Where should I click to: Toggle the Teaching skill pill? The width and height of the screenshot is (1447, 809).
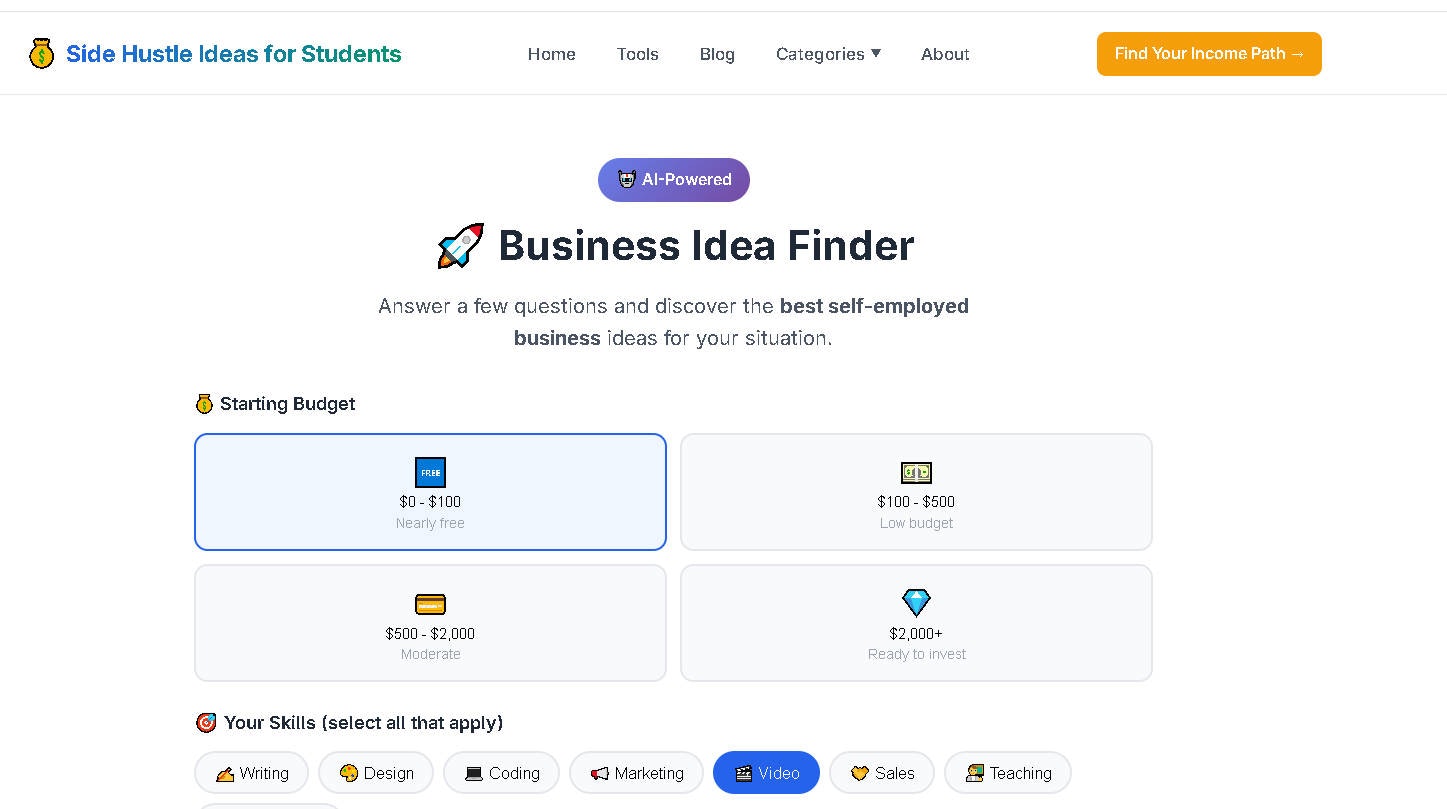tap(1007, 772)
